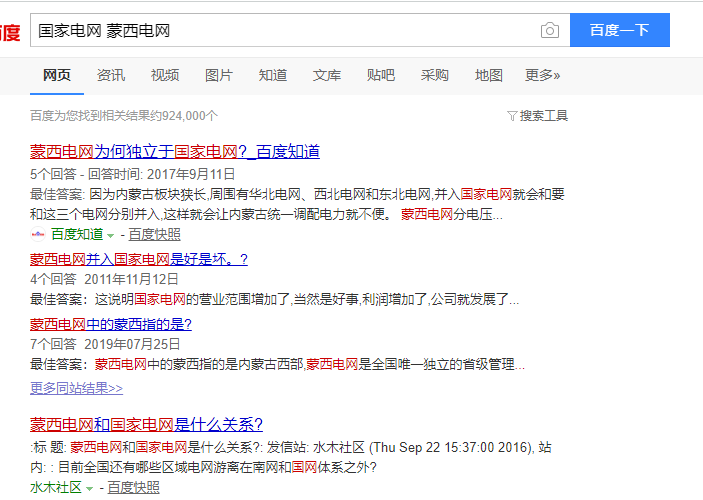Open the 地图 tab
The width and height of the screenshot is (703, 500).
point(489,75)
